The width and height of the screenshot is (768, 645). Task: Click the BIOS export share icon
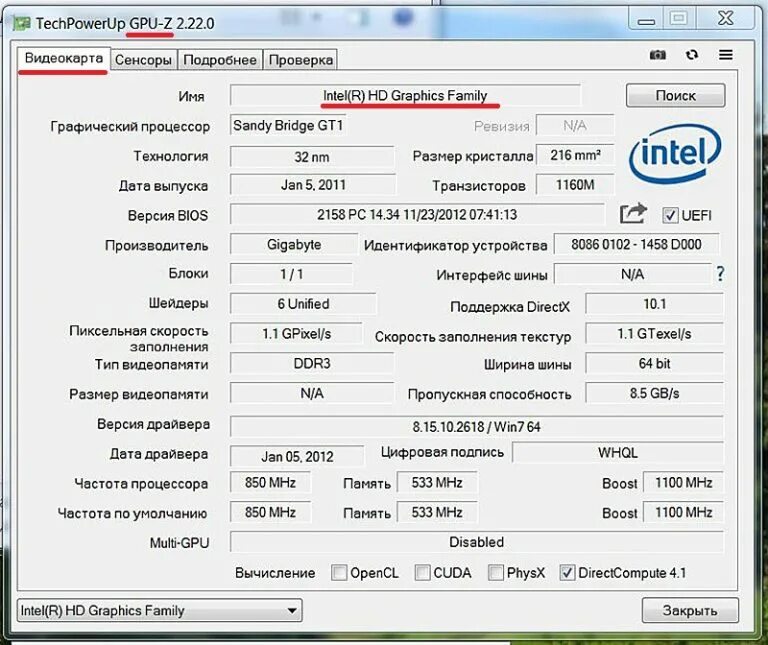(633, 214)
